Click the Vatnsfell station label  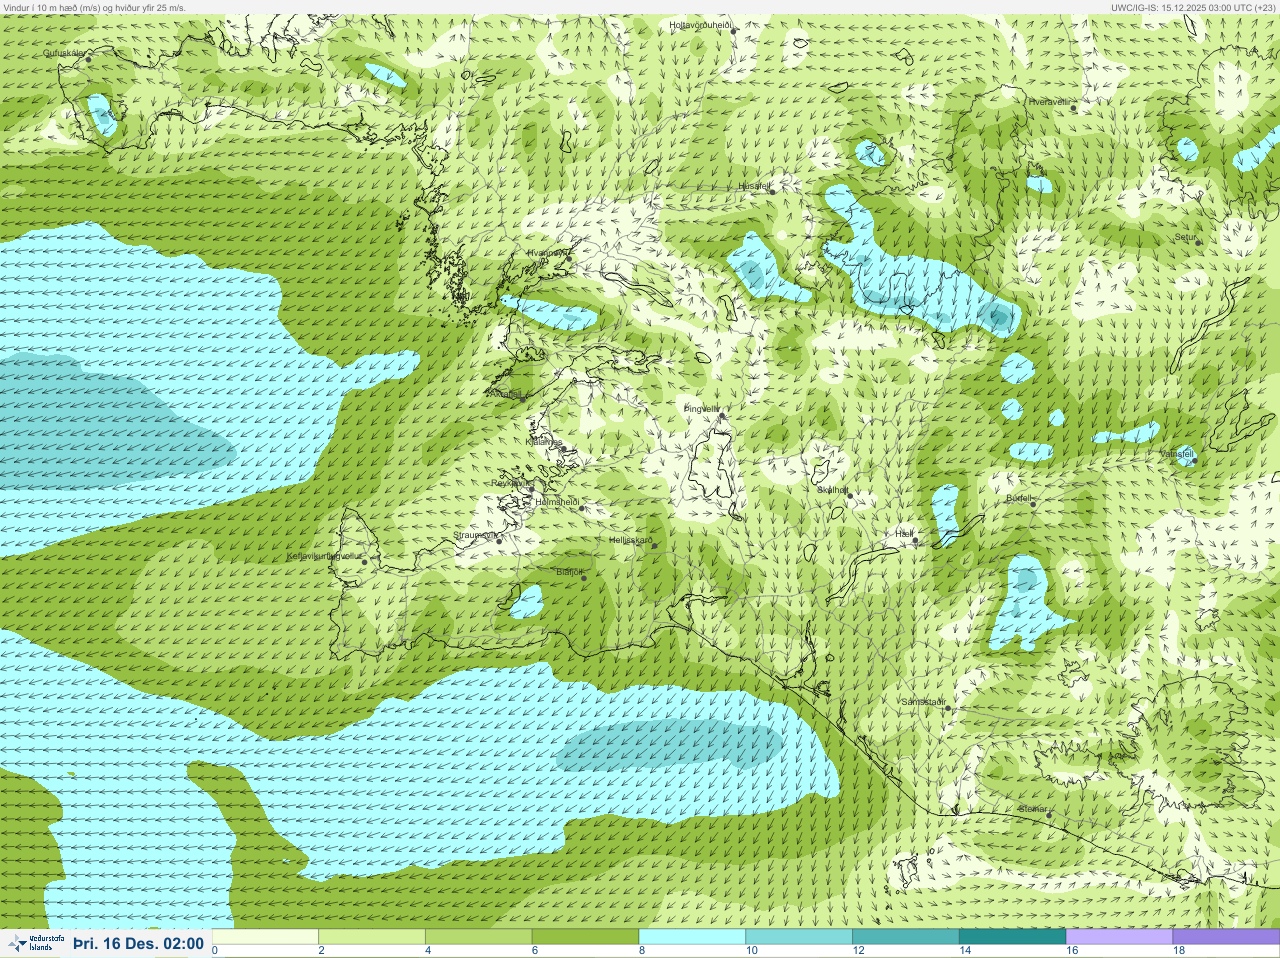click(x=1177, y=454)
